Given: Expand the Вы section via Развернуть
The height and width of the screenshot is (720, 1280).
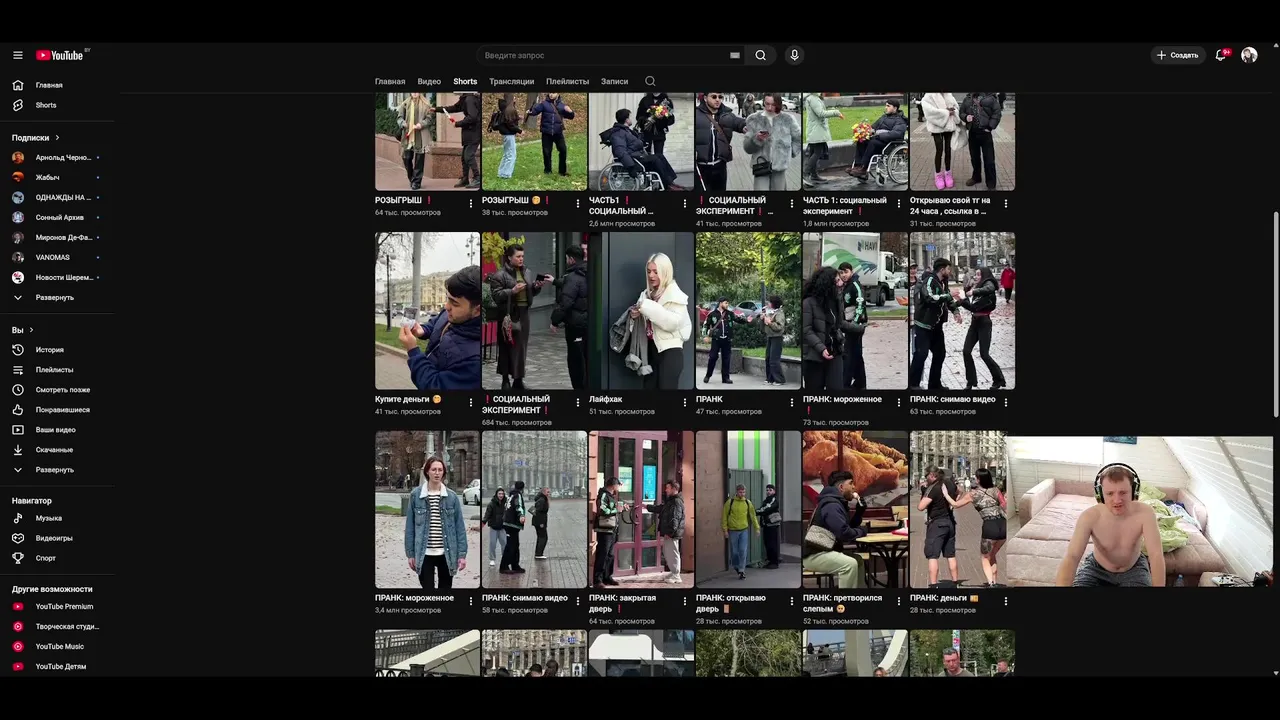Looking at the screenshot, I should 57,470.
